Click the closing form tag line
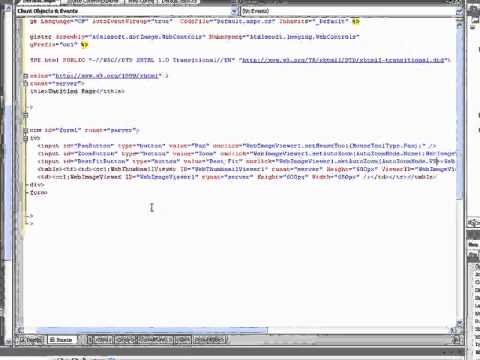The width and height of the screenshot is (480, 360). point(39,193)
